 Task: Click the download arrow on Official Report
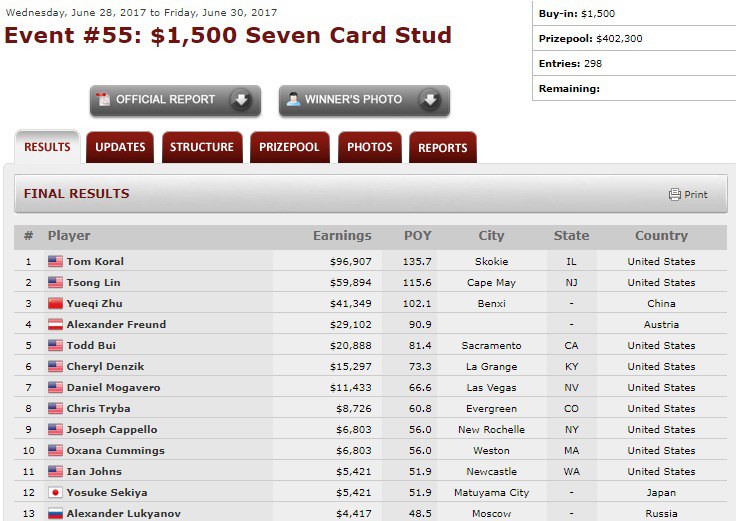(x=240, y=100)
